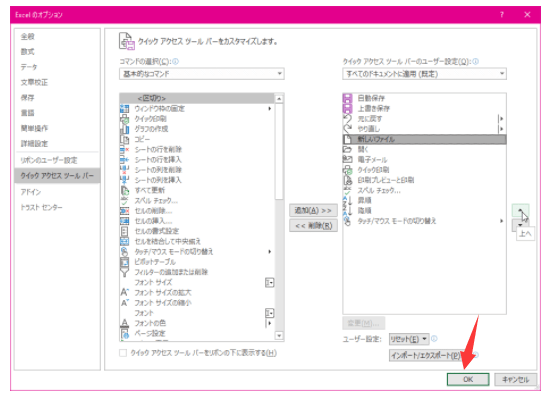
Task: Open 全般 options category
Action: click(28, 37)
